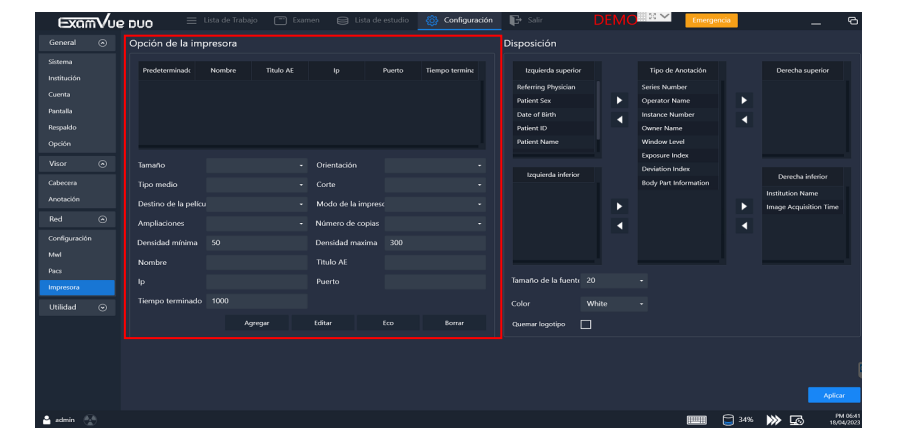Click the Borrar button
The width and height of the screenshot is (917, 448).
454,323
